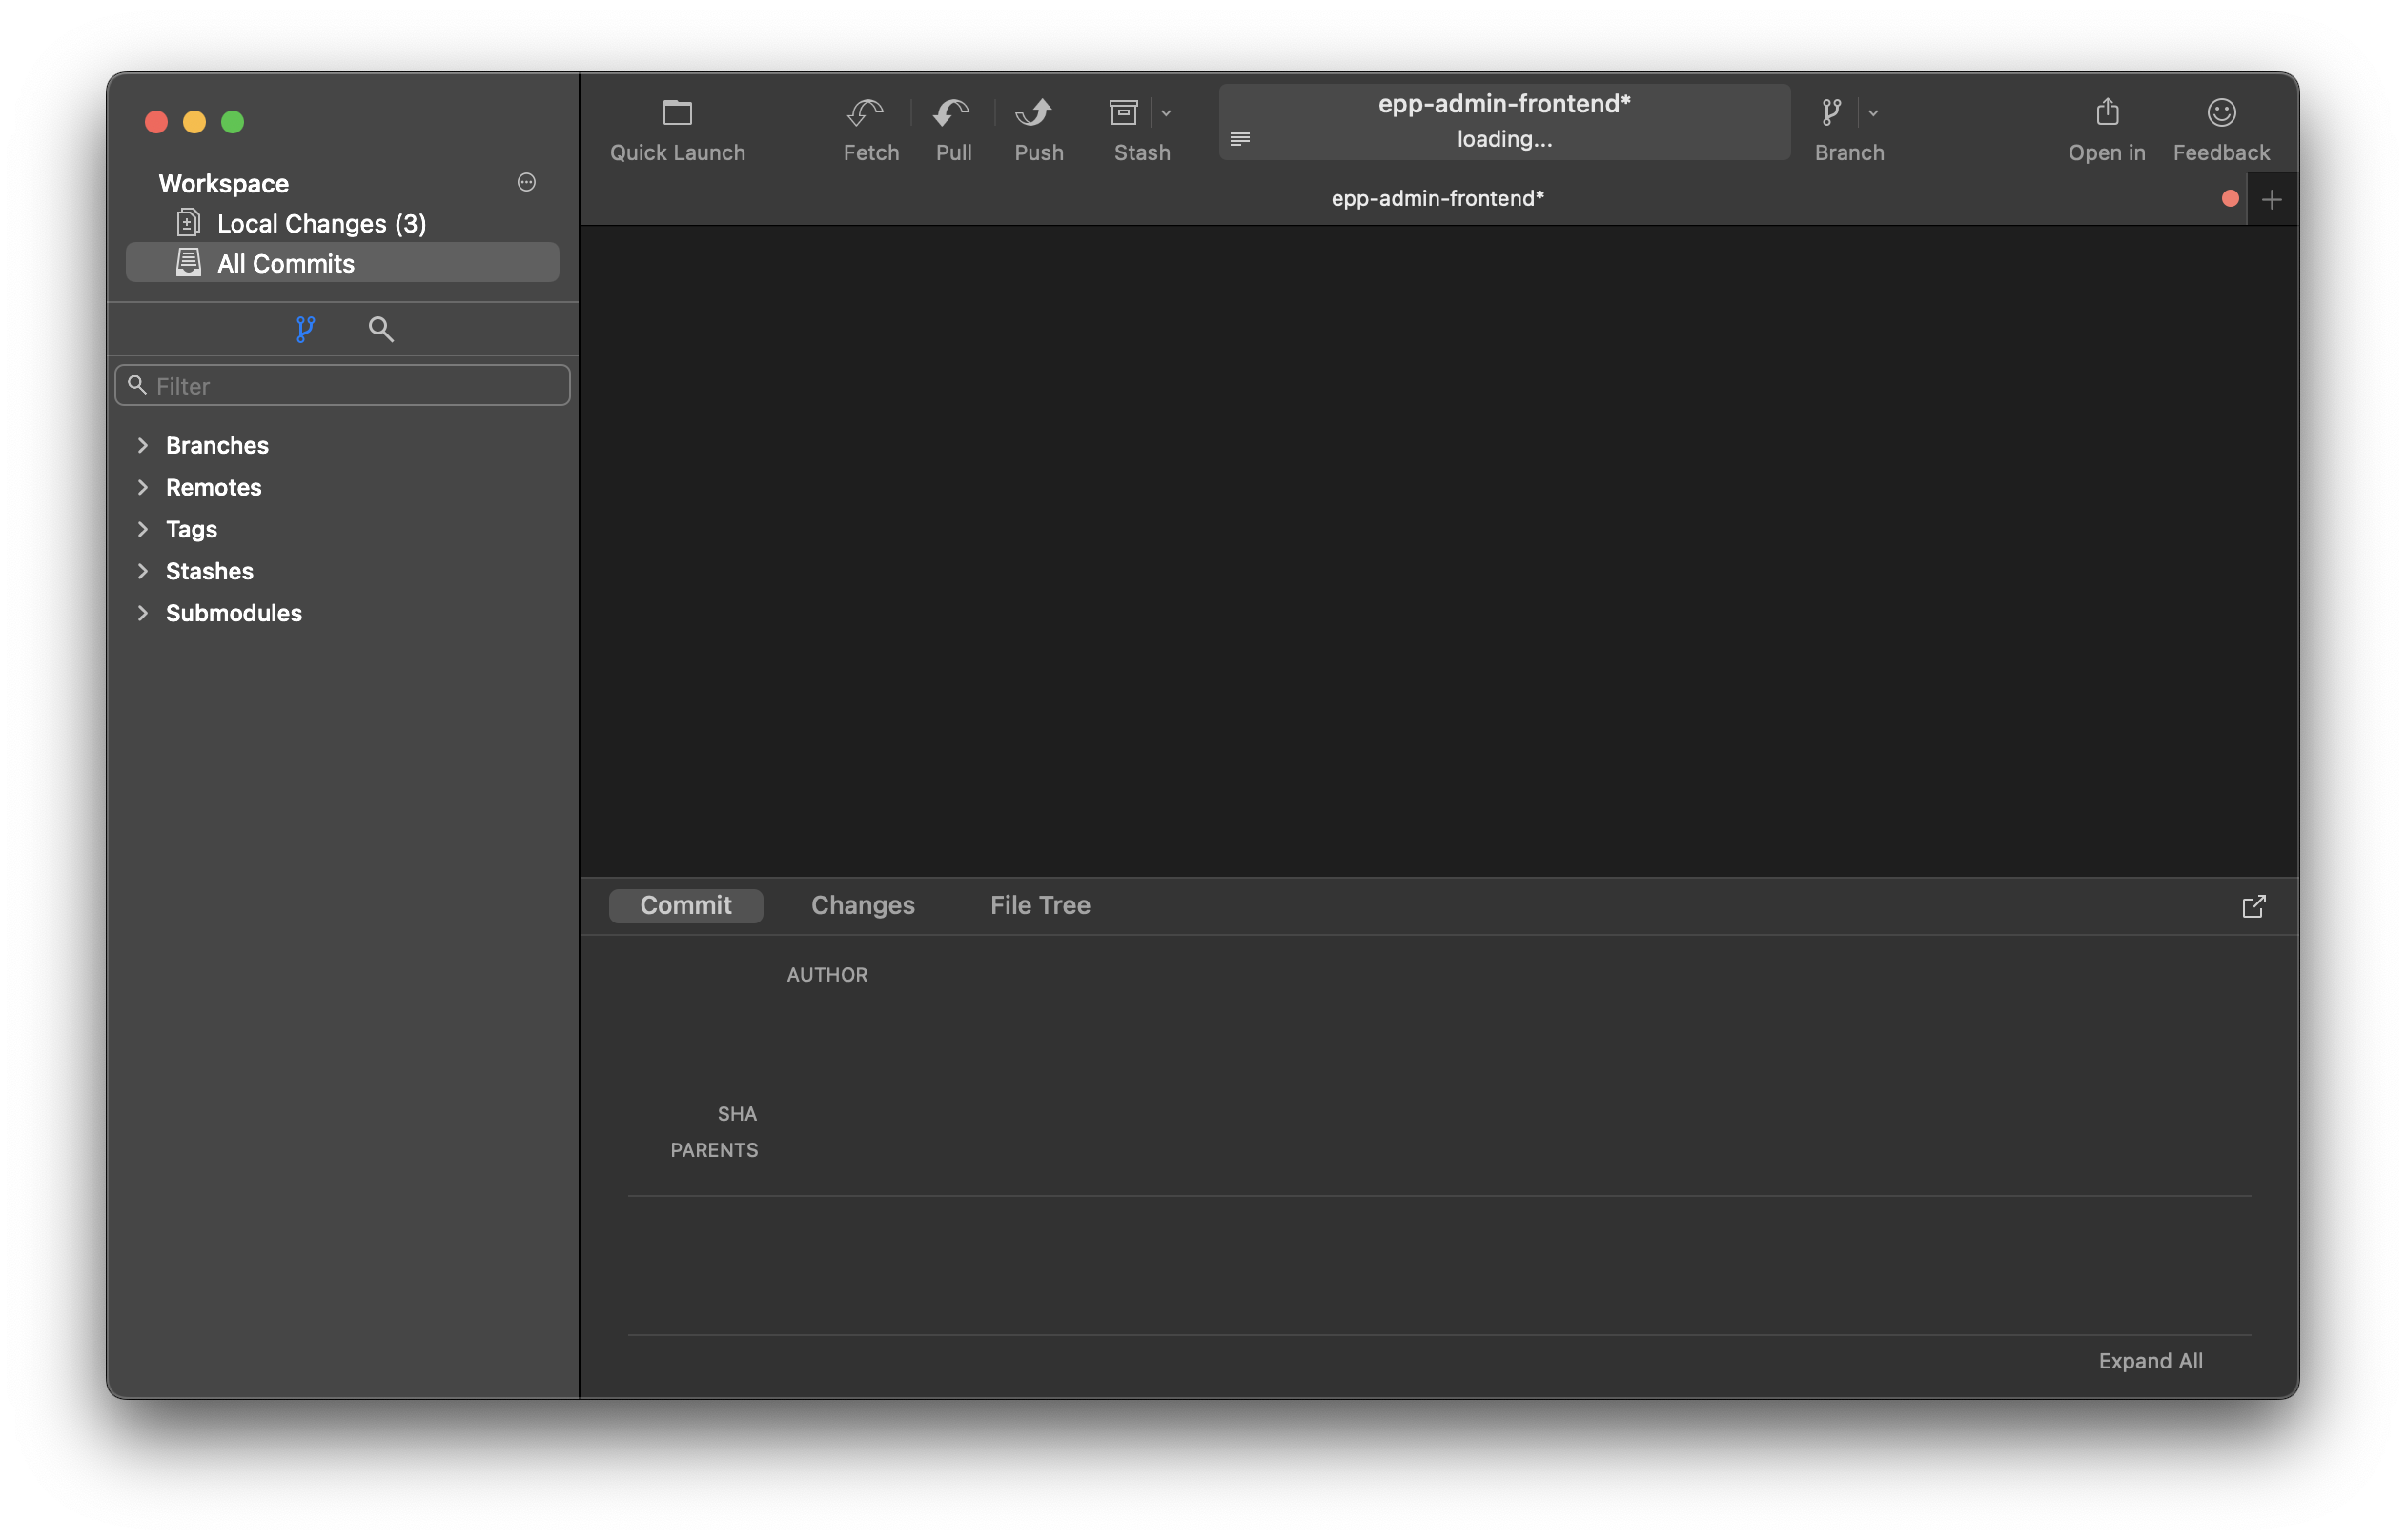Create a branch with the Branch icon
The image size is (2406, 1540).
click(x=1831, y=113)
